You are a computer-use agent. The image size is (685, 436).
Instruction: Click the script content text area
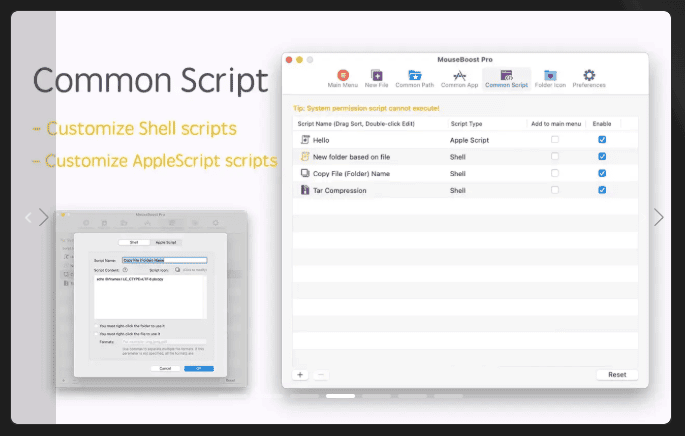pyautogui.click(x=150, y=297)
